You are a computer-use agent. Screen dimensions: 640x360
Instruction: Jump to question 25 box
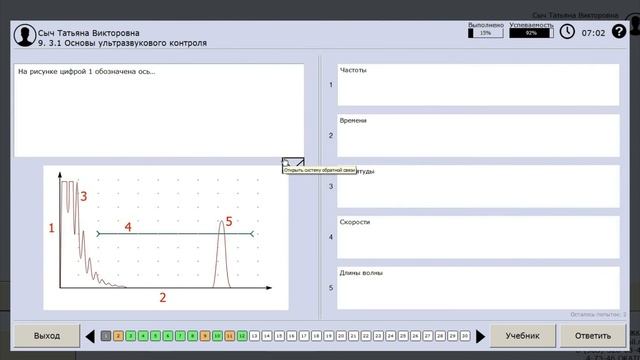403,336
